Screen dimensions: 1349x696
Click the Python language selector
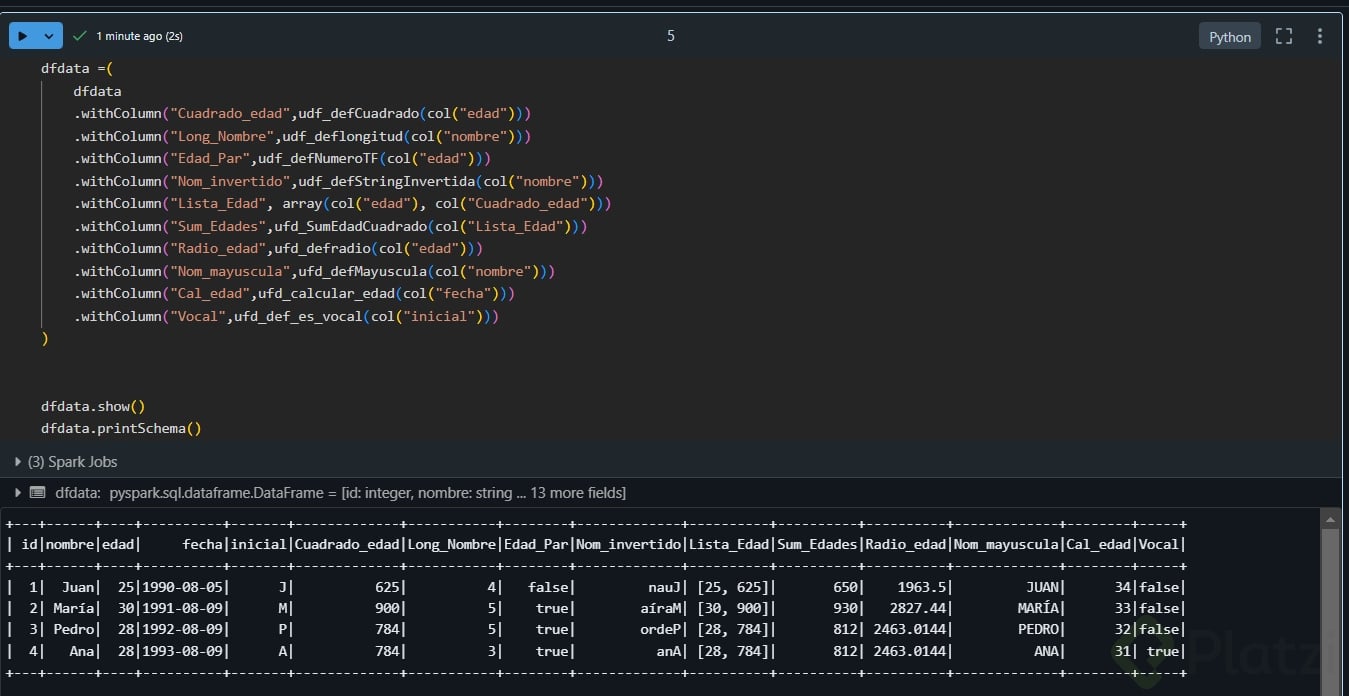pyautogui.click(x=1230, y=36)
